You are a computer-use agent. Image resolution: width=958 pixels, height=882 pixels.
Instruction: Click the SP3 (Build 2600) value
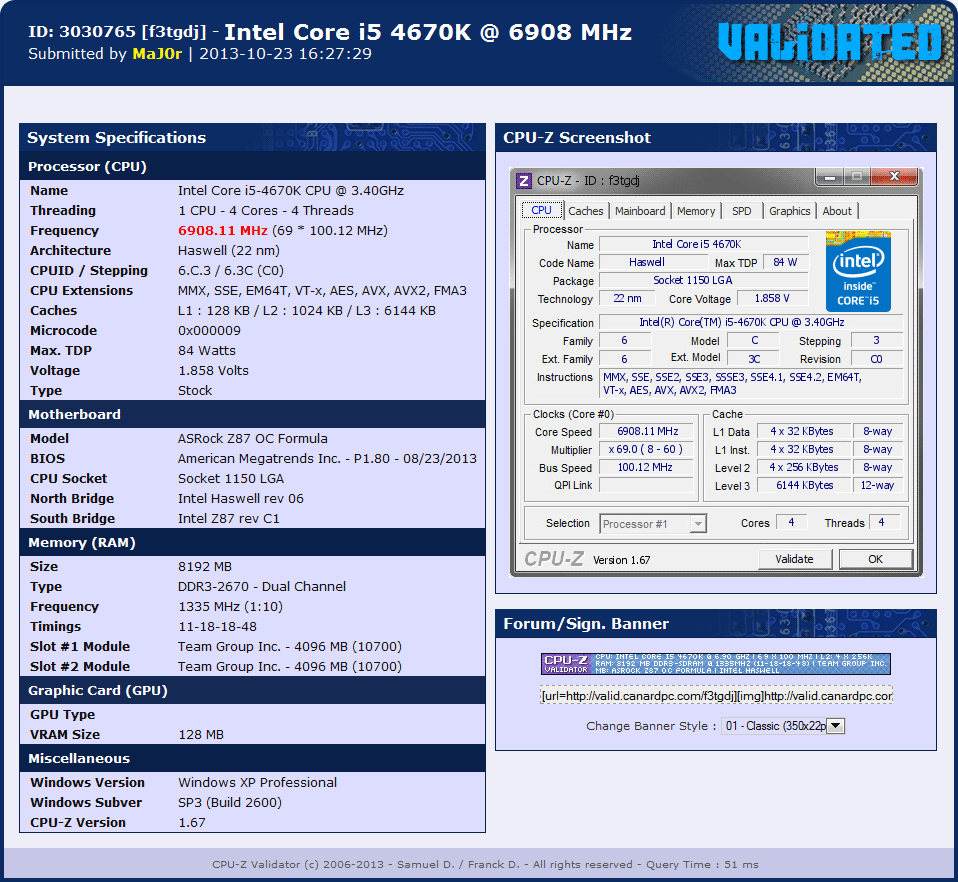tap(230, 803)
